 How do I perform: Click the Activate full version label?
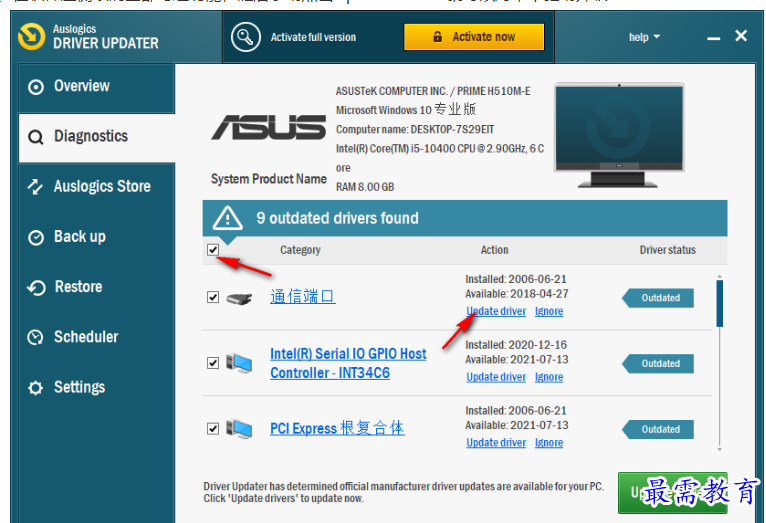point(313,38)
